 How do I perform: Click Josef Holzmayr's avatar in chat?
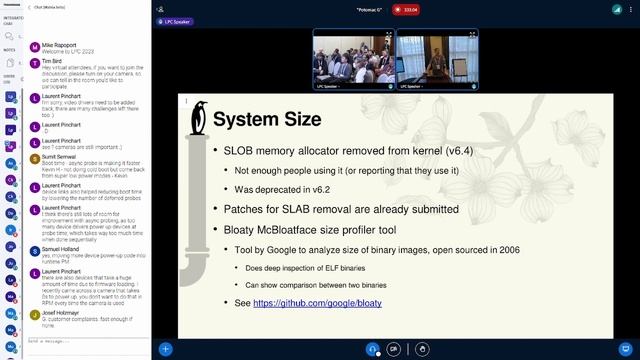tap(35, 315)
